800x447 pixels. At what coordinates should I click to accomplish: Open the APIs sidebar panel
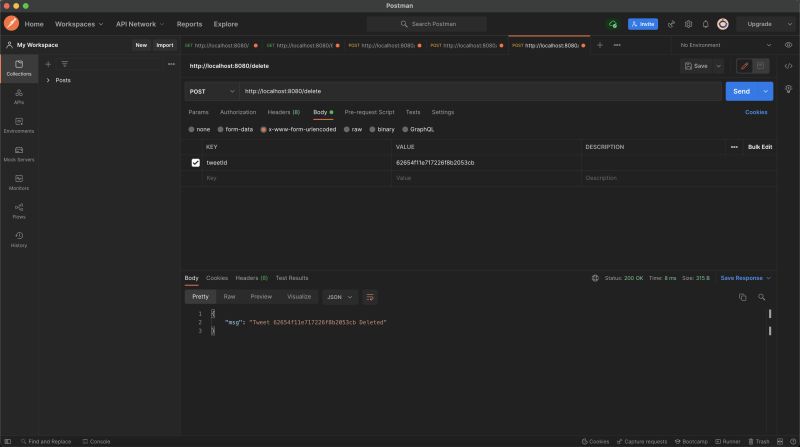19,96
